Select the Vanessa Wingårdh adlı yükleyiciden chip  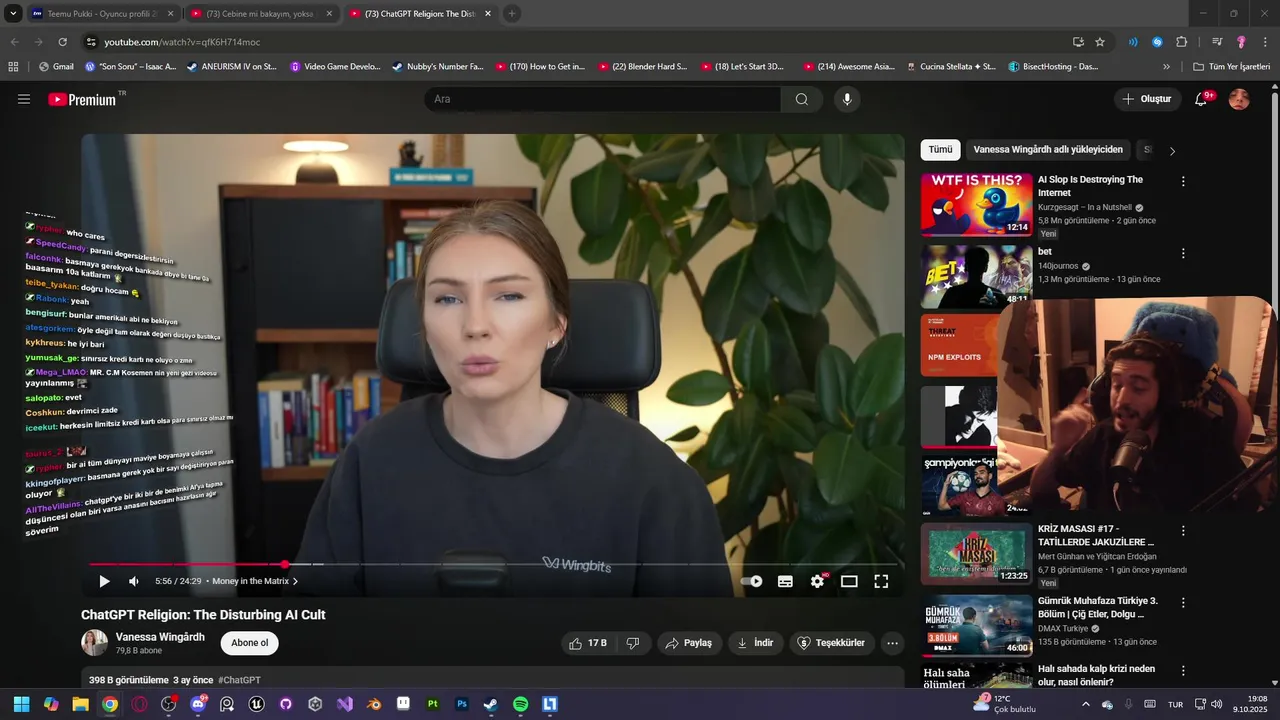pyautogui.click(x=1048, y=150)
